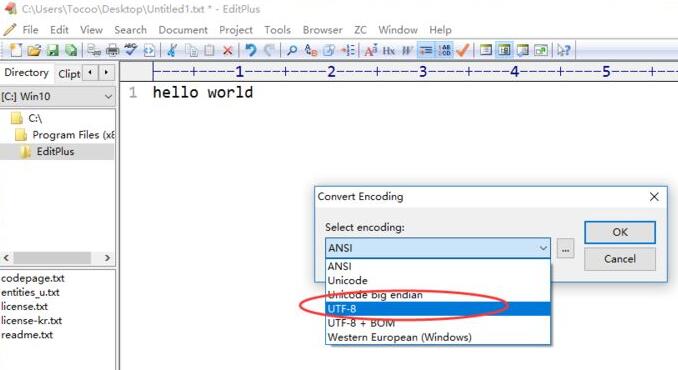Click the Cut scissors icon
The width and height of the screenshot is (678, 370).
(172, 51)
